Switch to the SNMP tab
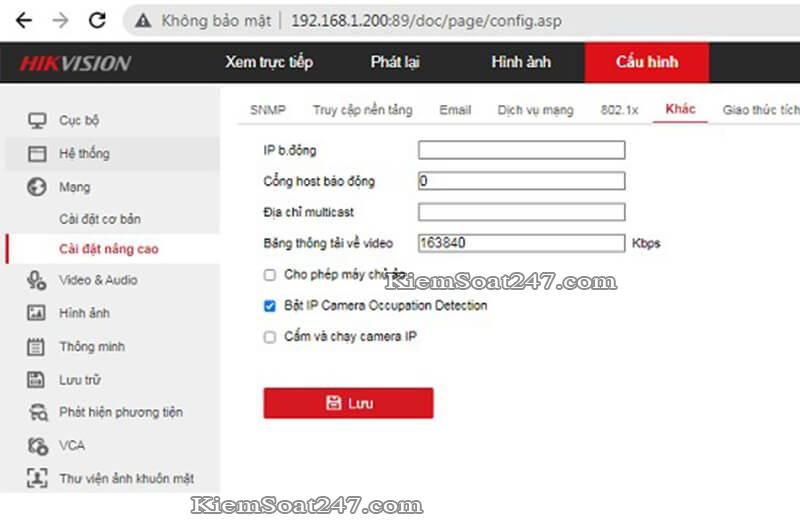Viewport: 800px width, 524px height. click(x=268, y=110)
